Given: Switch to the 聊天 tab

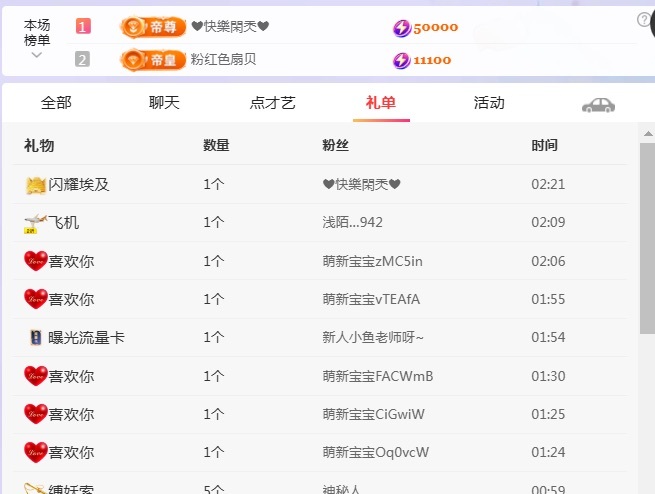Looking at the screenshot, I should tap(164, 103).
